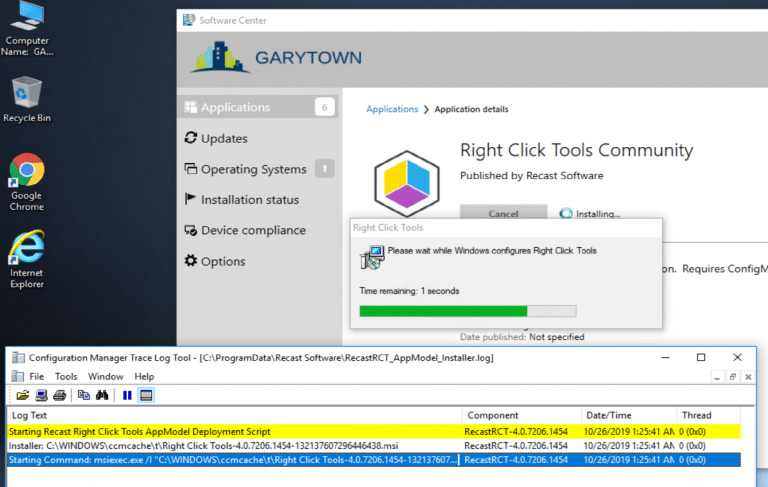
Task: Click the Open on Server computer icon
Action: point(41,395)
